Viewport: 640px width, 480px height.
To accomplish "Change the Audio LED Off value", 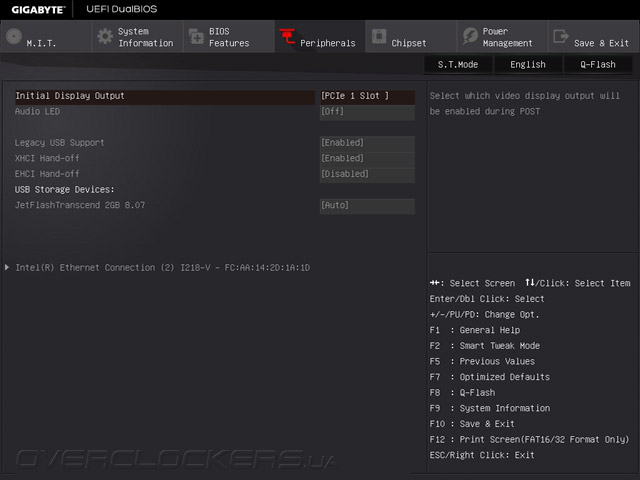I will (367, 111).
